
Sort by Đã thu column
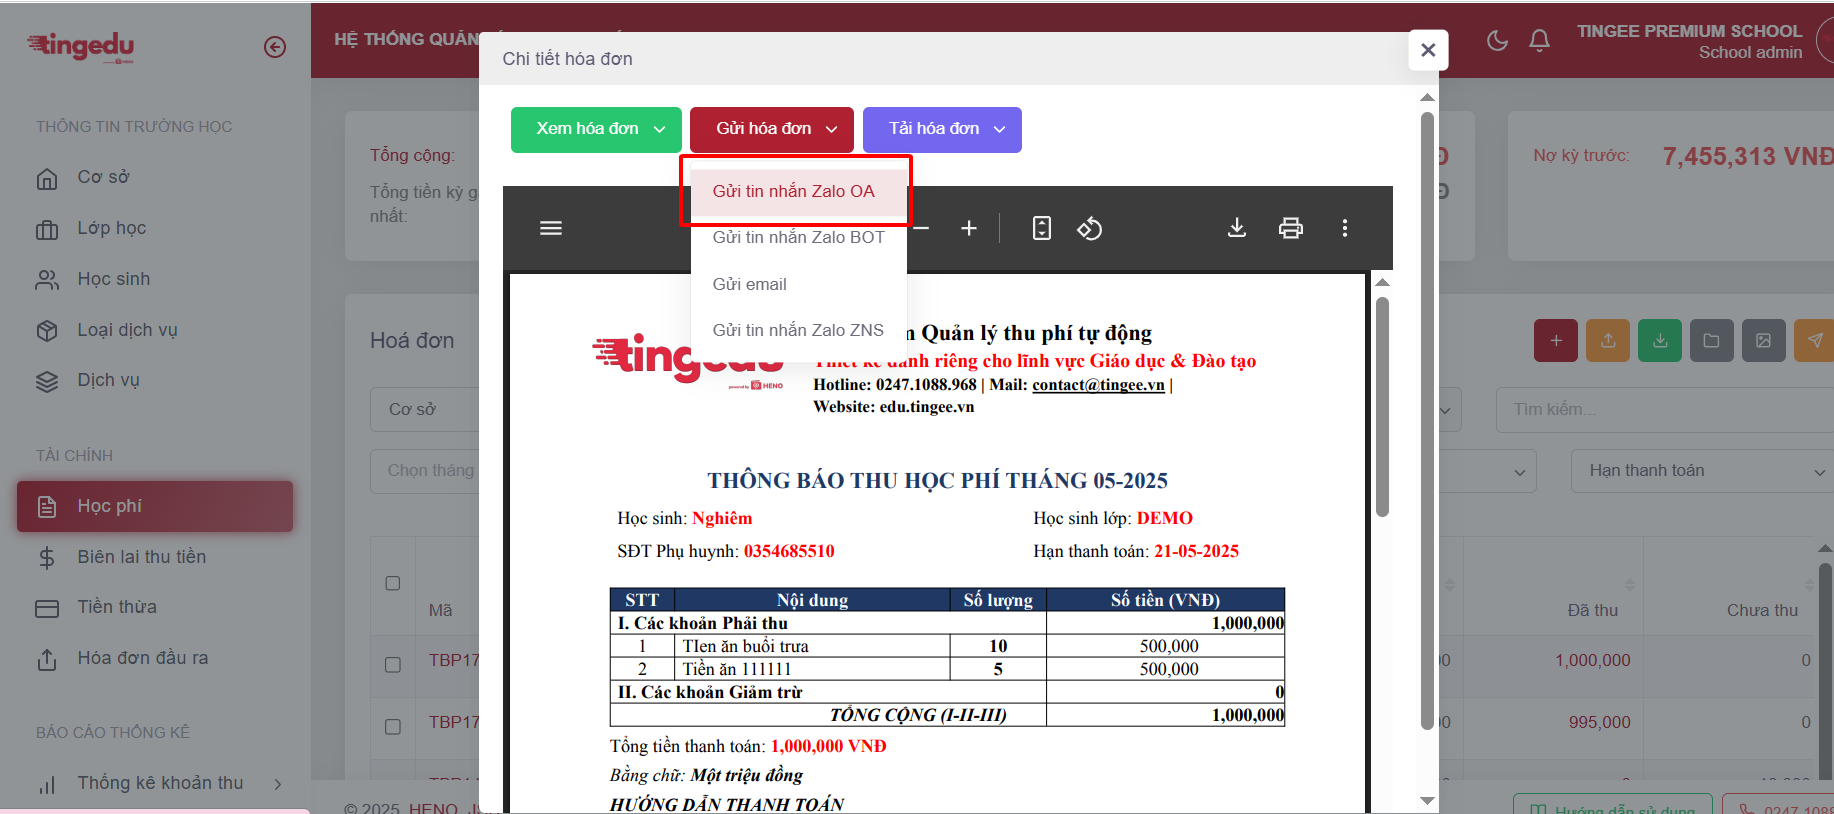point(1593,610)
